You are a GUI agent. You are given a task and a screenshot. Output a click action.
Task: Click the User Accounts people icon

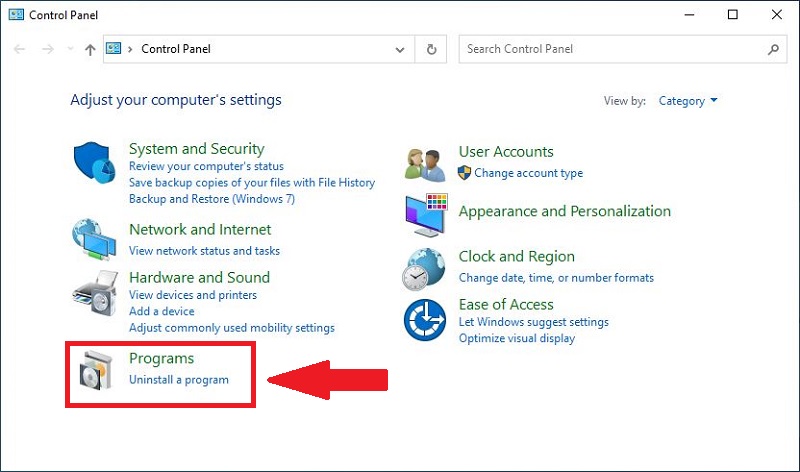coord(424,162)
